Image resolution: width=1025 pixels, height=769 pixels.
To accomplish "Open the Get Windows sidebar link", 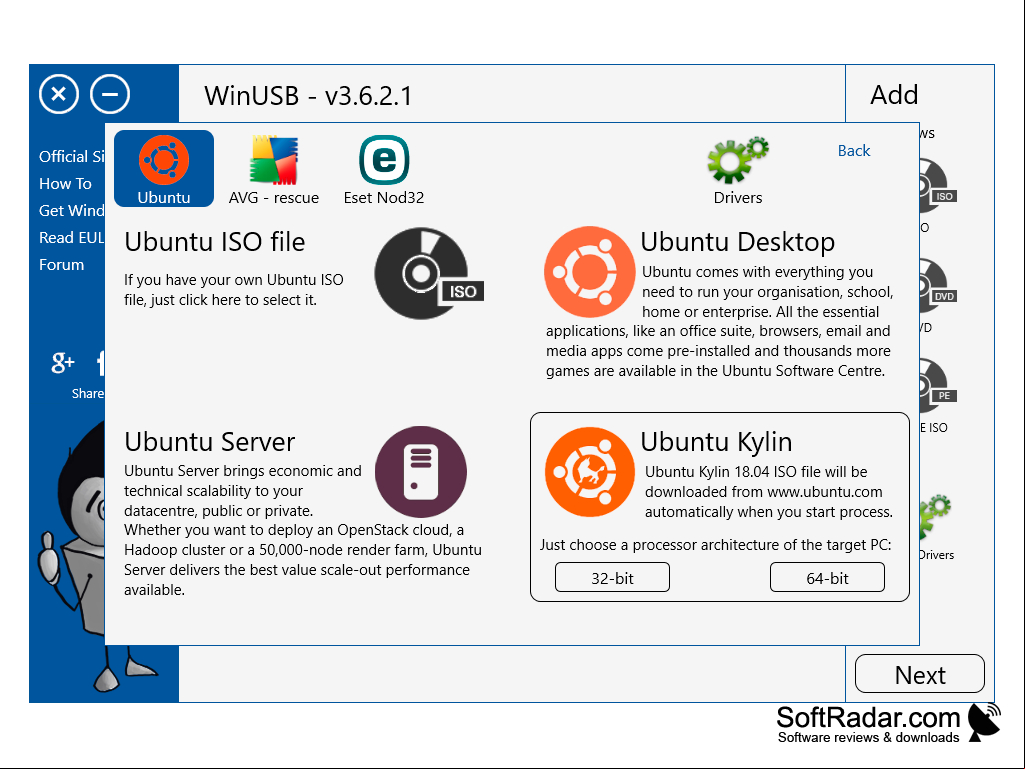I will [x=72, y=211].
